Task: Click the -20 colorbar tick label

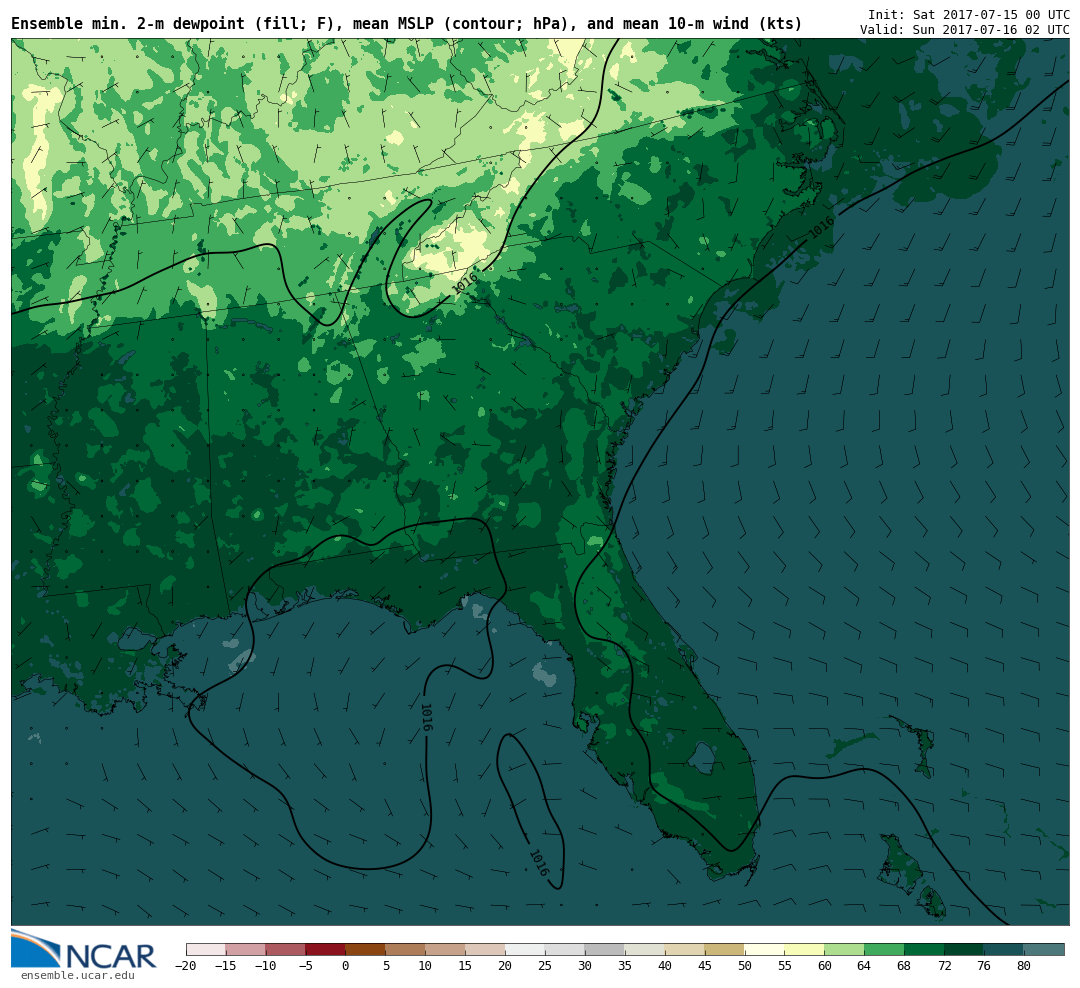Action: [x=186, y=966]
